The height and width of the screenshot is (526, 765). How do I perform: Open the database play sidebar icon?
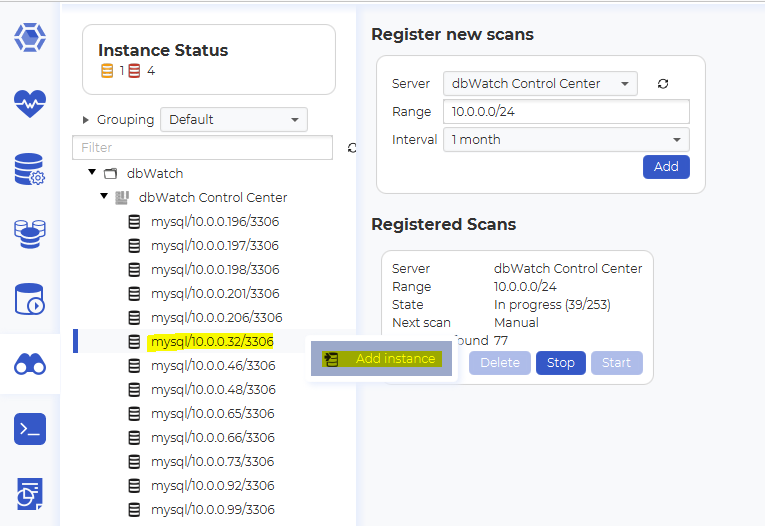coord(30,299)
